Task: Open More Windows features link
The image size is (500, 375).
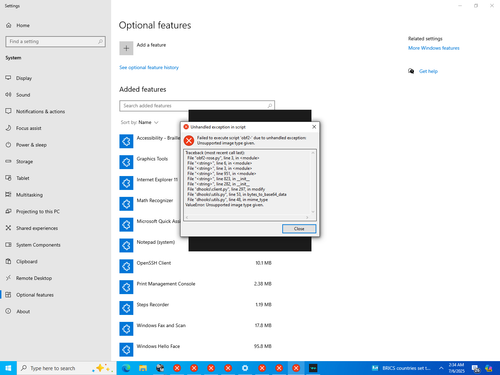Action: pyautogui.click(x=434, y=48)
